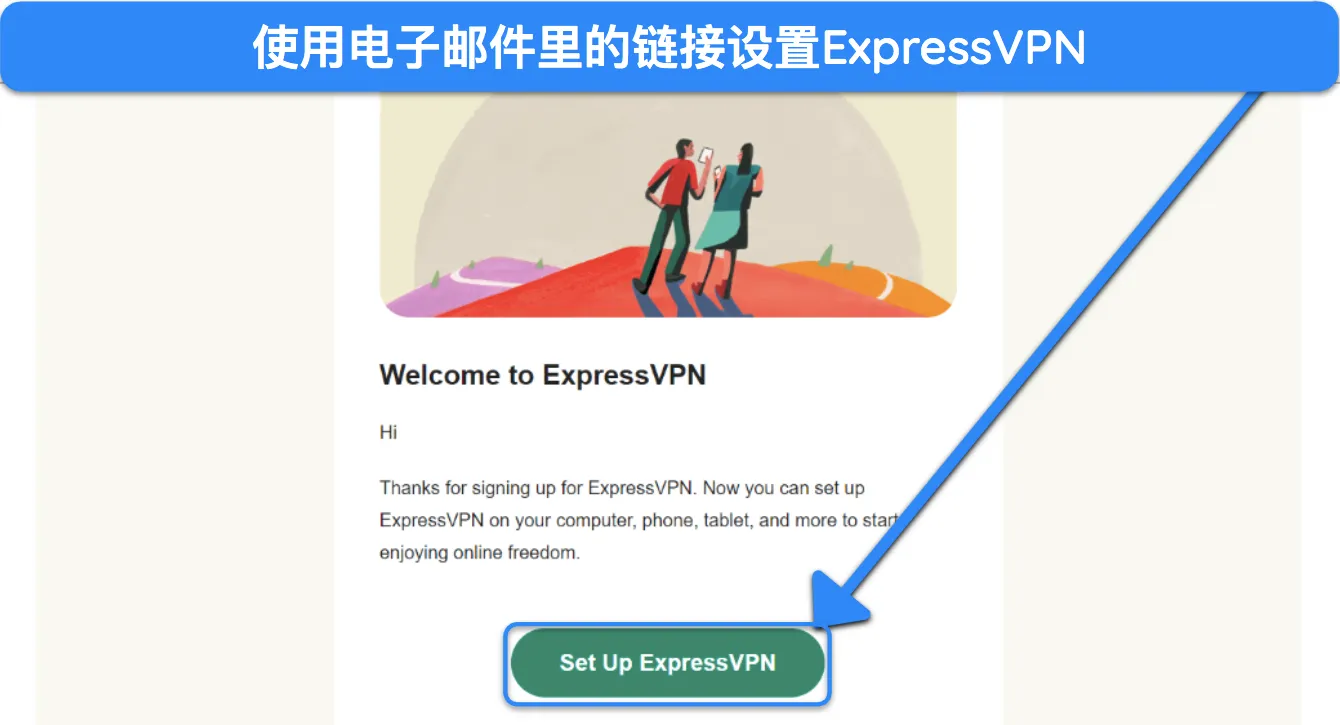Click the Set Up ExpressVPN button
The image size is (1340, 725).
coord(668,663)
